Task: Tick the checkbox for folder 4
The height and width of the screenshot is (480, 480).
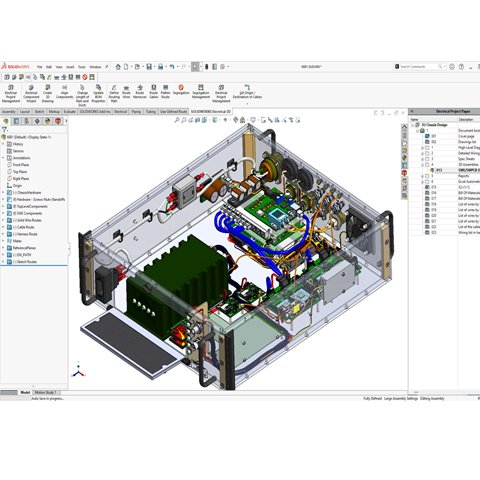Action: click(x=427, y=164)
